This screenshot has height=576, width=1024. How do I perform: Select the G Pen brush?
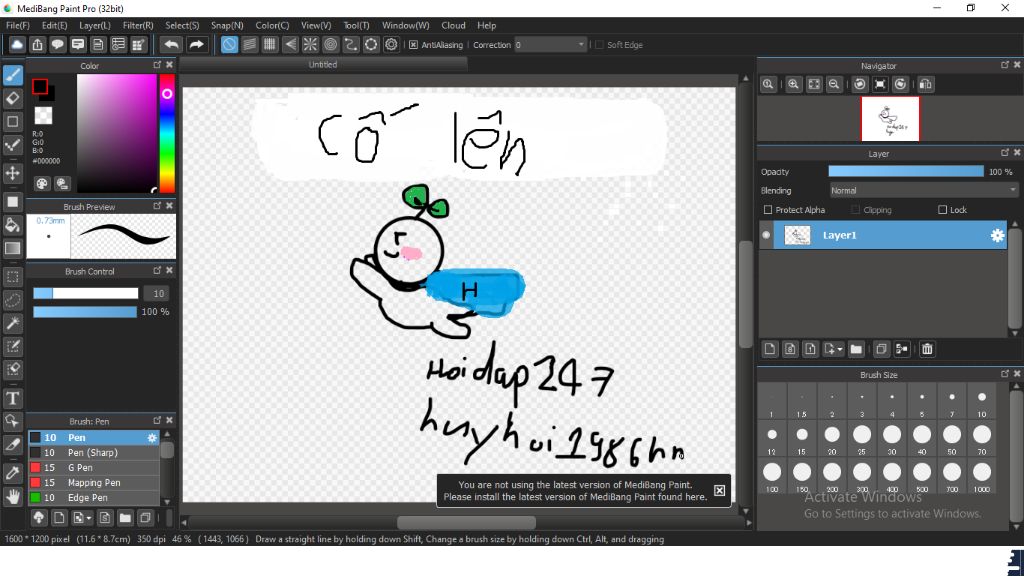click(x=94, y=468)
